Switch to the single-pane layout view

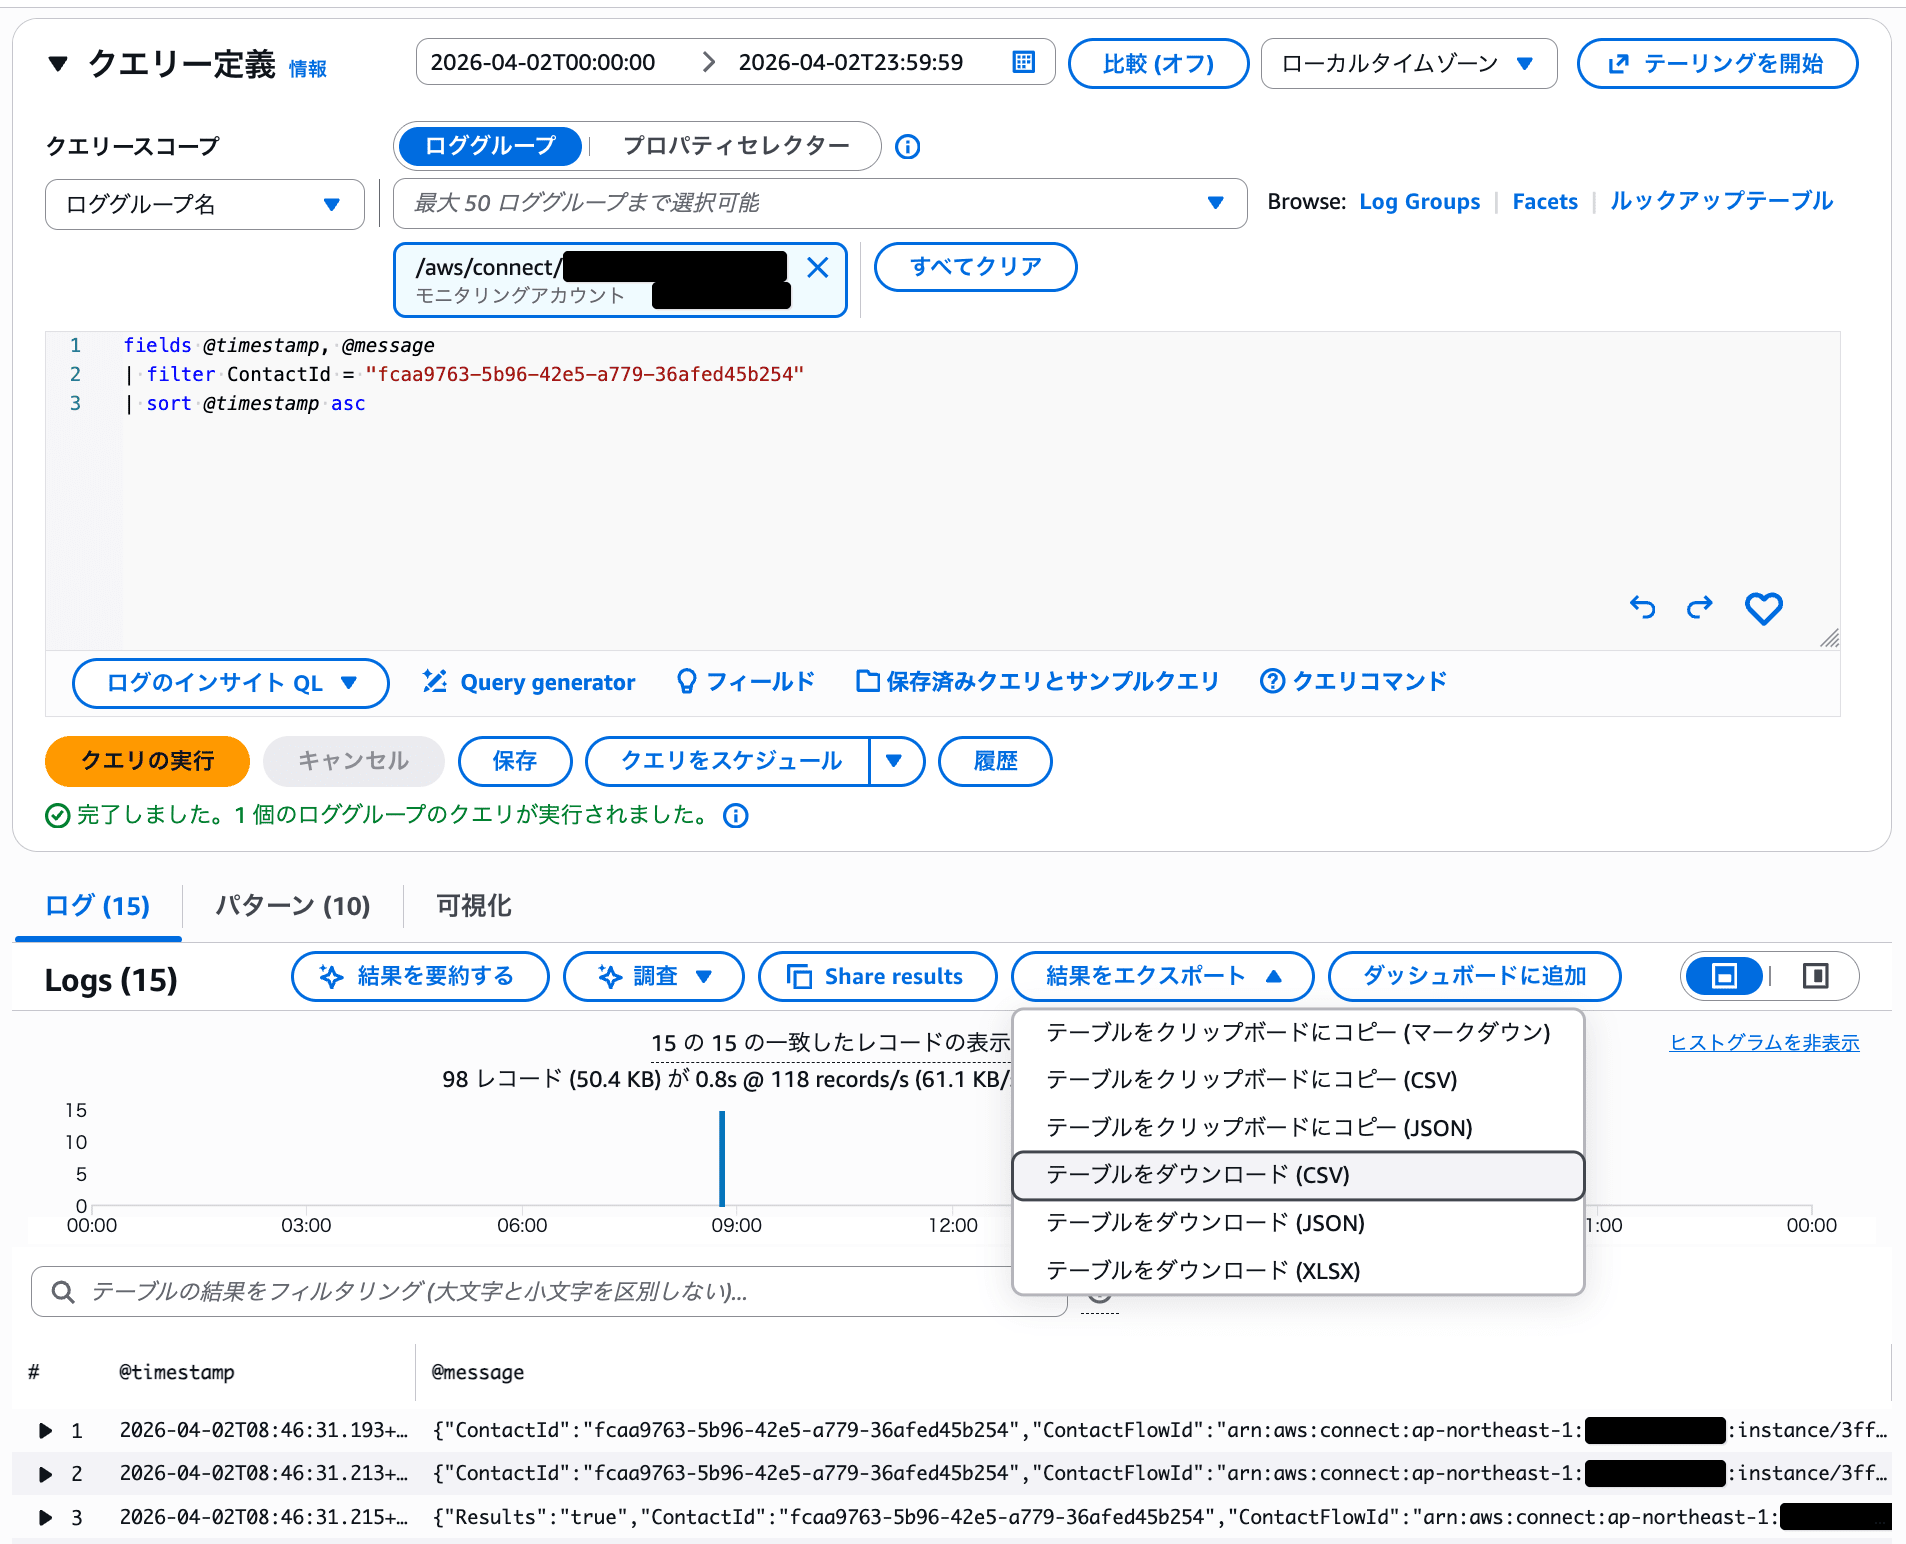tap(1724, 976)
